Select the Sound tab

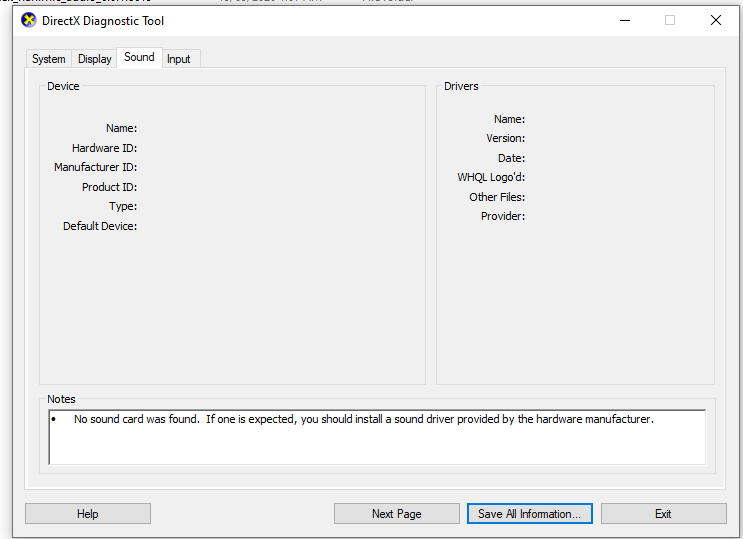click(139, 57)
